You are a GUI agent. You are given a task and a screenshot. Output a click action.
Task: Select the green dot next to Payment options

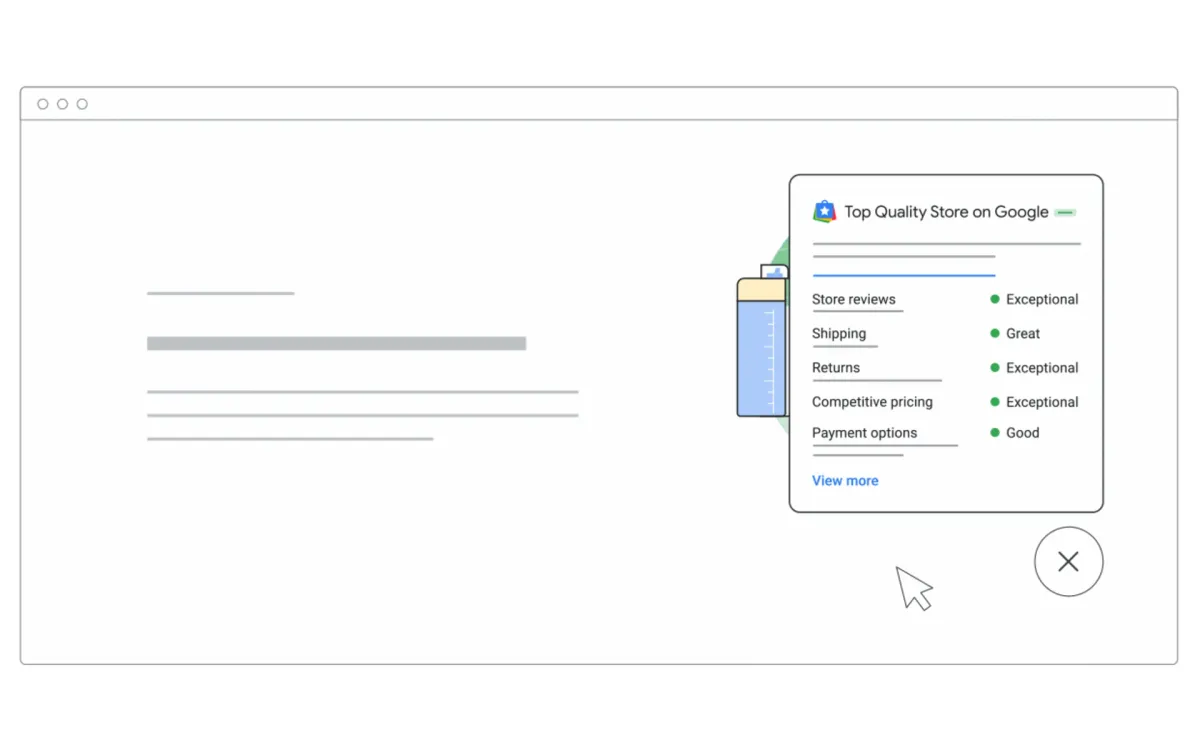[x=995, y=432]
